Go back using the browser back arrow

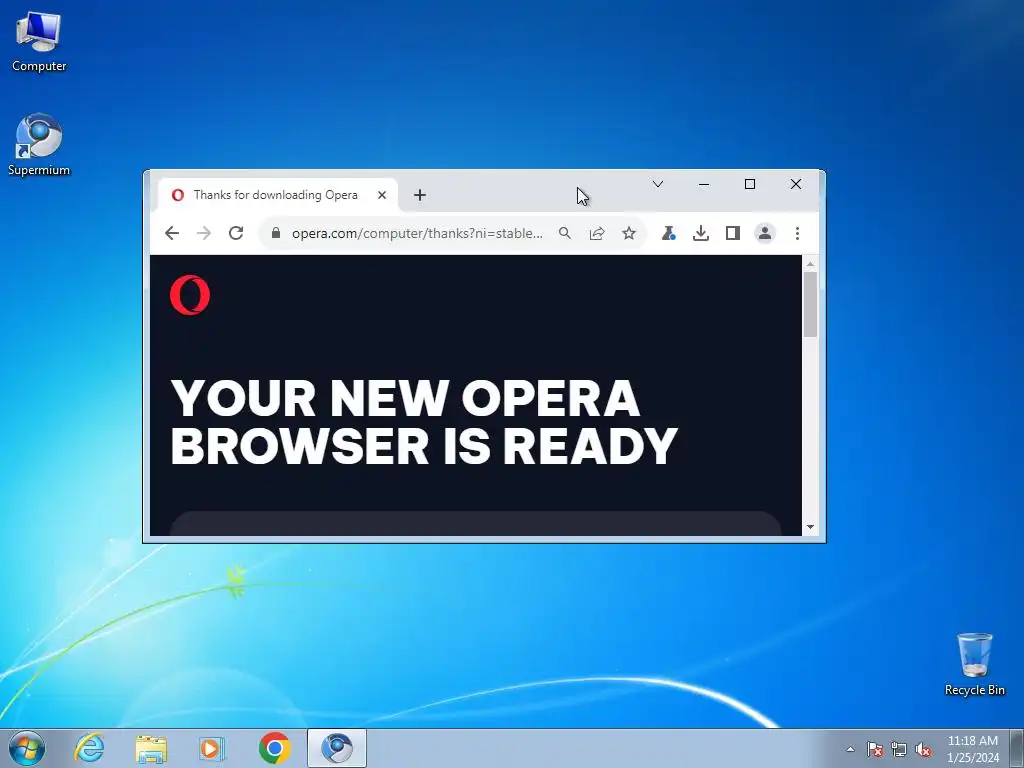[x=172, y=233]
